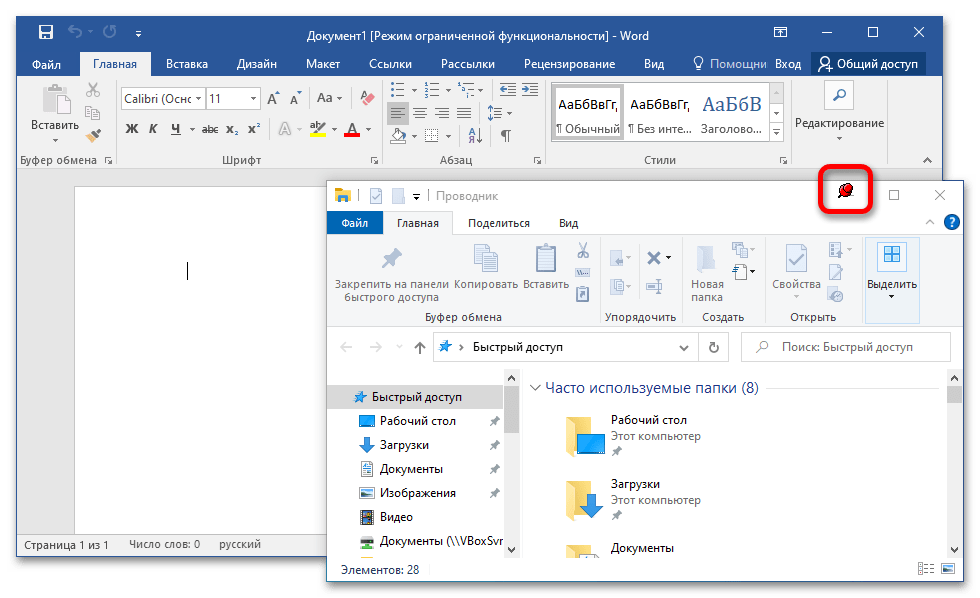Open the Вставка tab in Word
The height and width of the screenshot is (598, 980).
[x=187, y=64]
